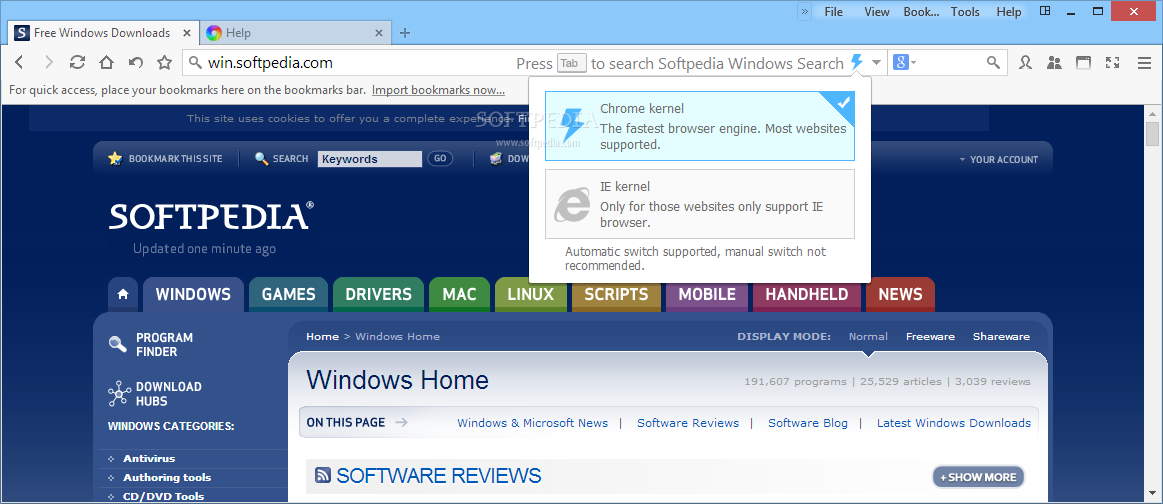1163x504 pixels.
Task: Open the Google search engine selector
Action: coord(905,63)
